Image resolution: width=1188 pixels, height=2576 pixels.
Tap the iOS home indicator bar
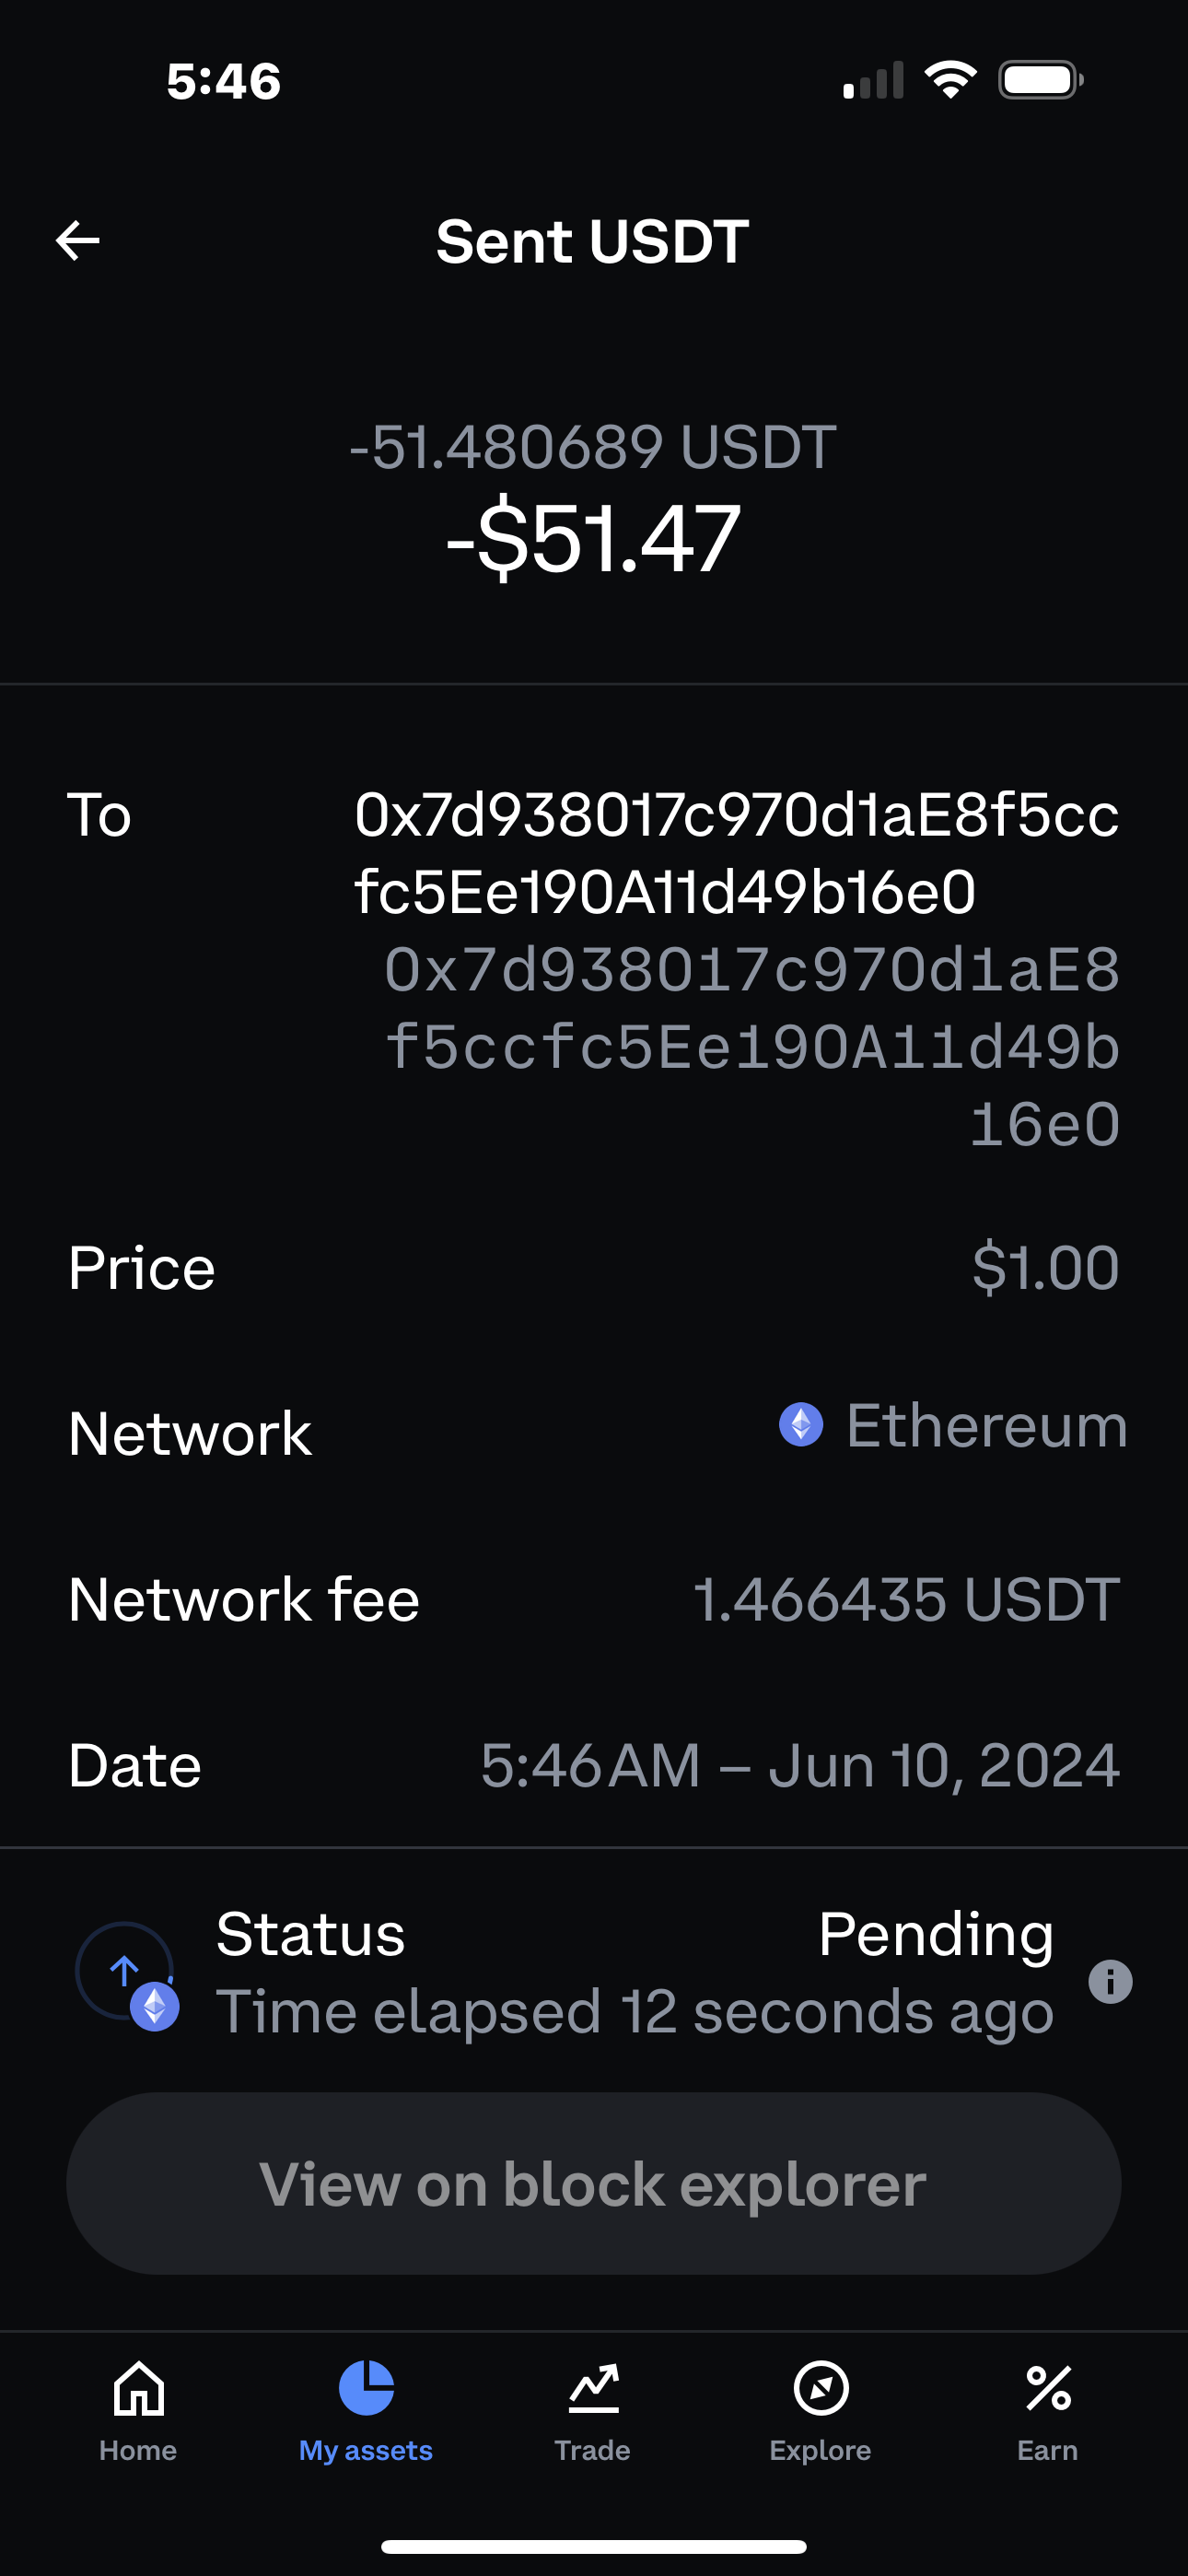pos(593,2546)
